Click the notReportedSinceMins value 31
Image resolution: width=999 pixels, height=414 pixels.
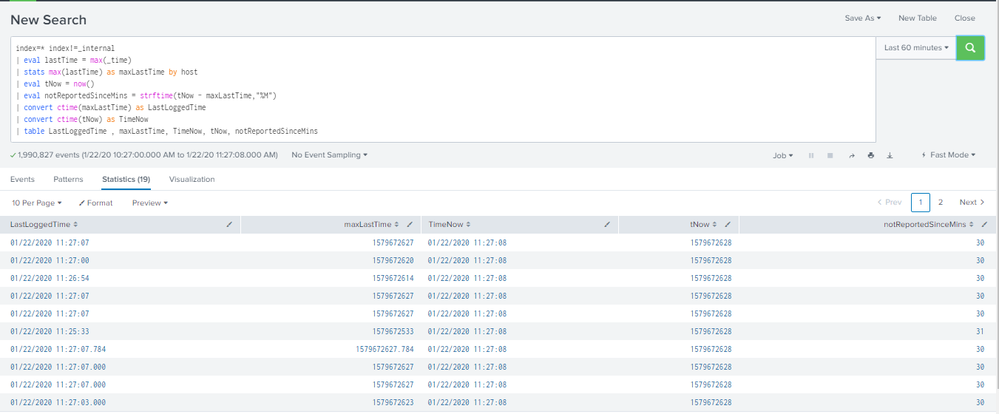(980, 331)
